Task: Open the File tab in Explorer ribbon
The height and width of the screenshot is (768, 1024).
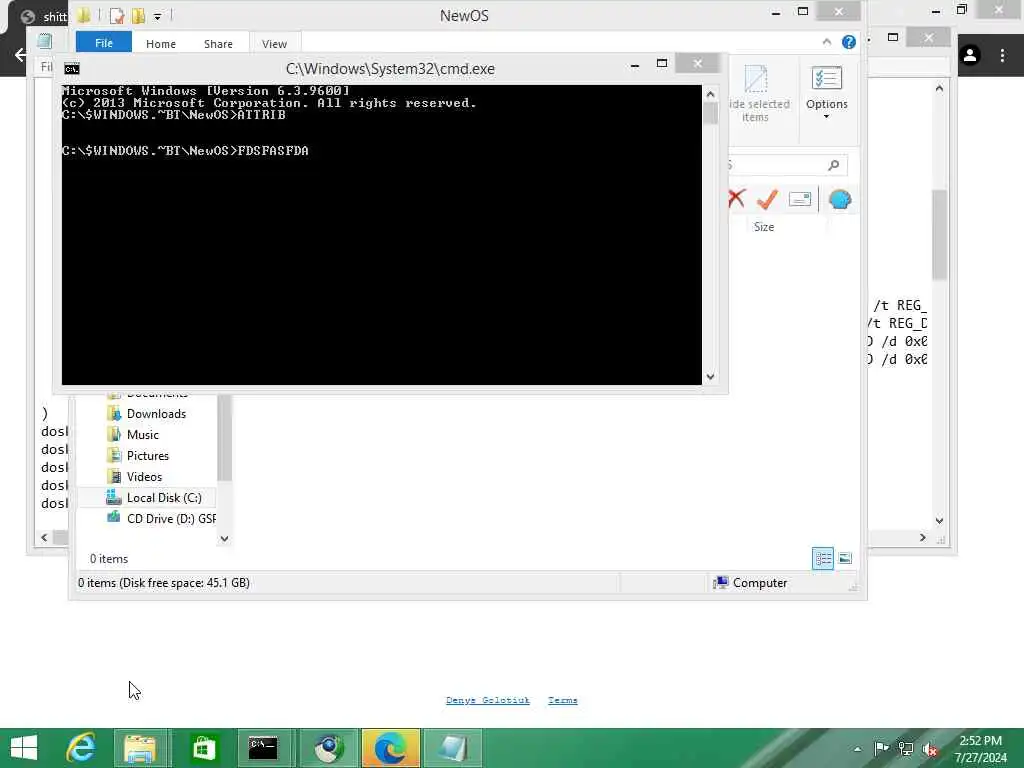Action: tap(104, 43)
